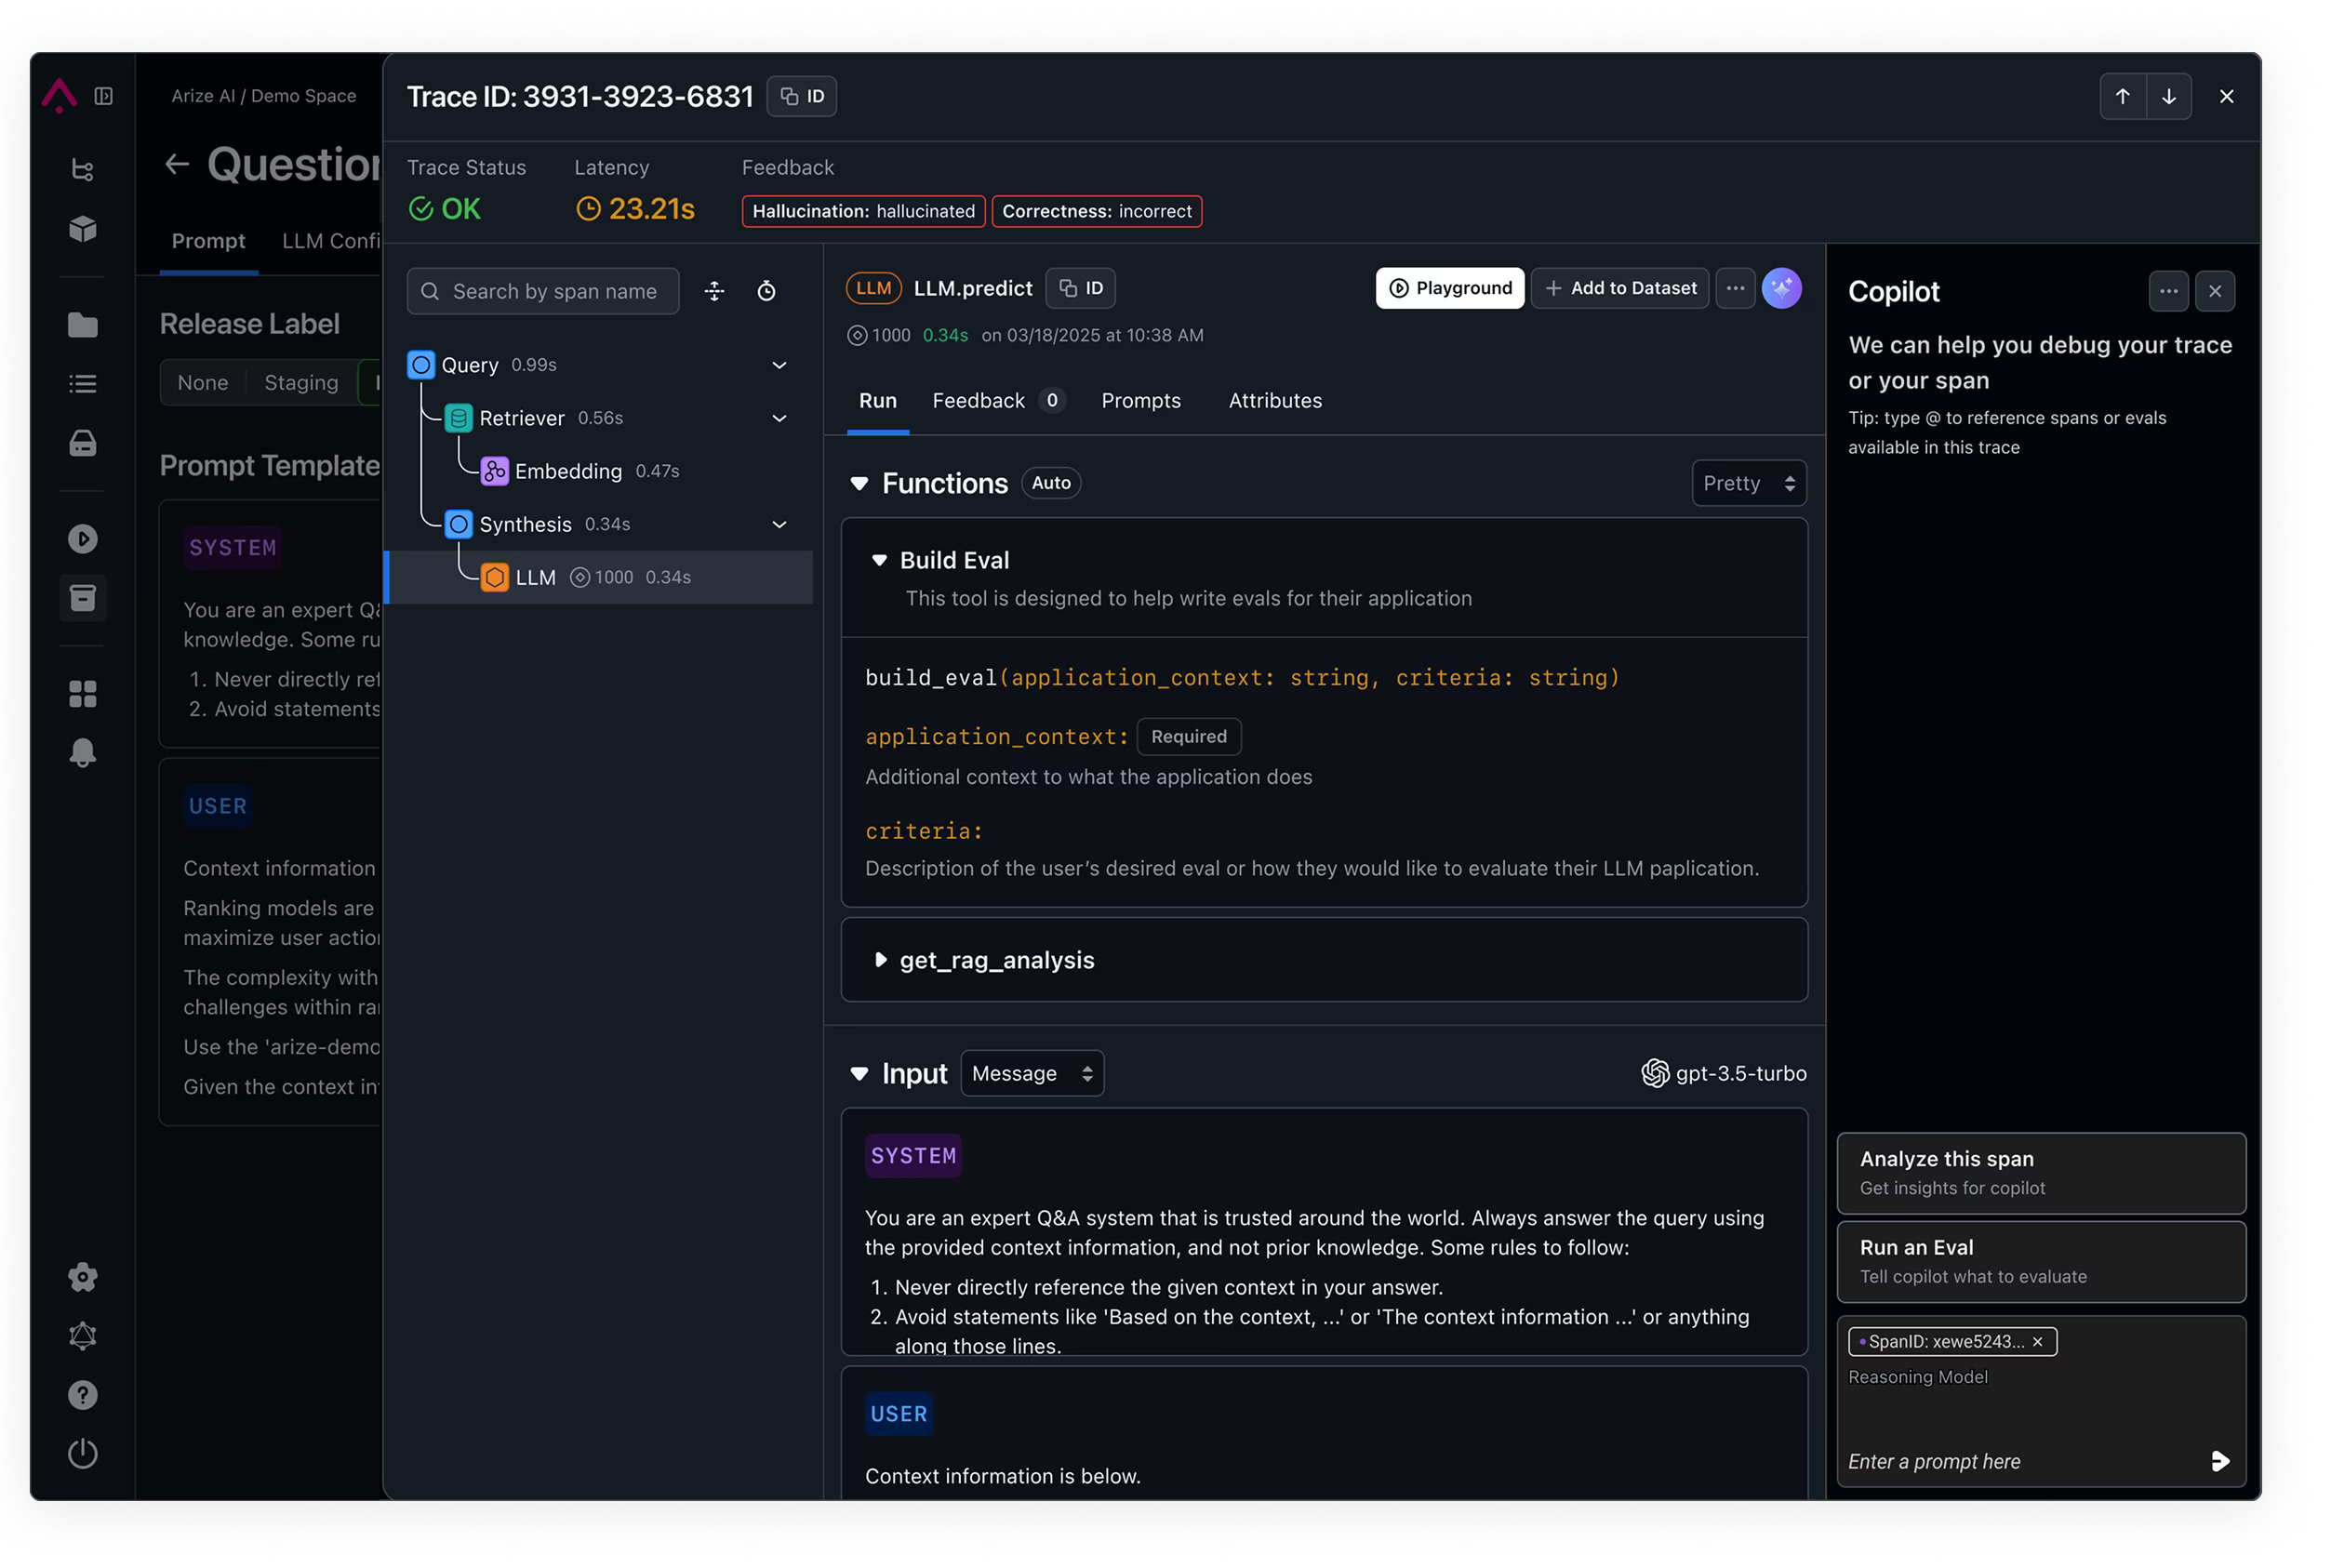
Task: Open the Pretty format dropdown
Action: (1748, 483)
